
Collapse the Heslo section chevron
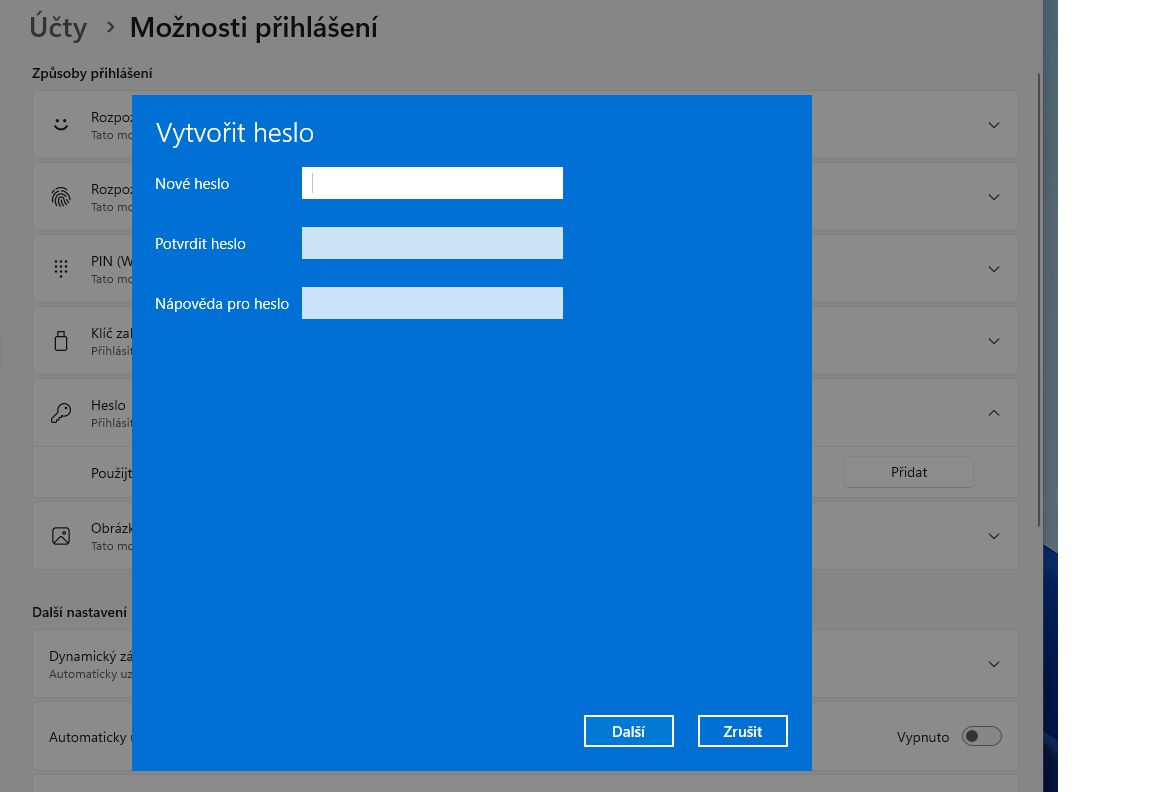(x=993, y=413)
